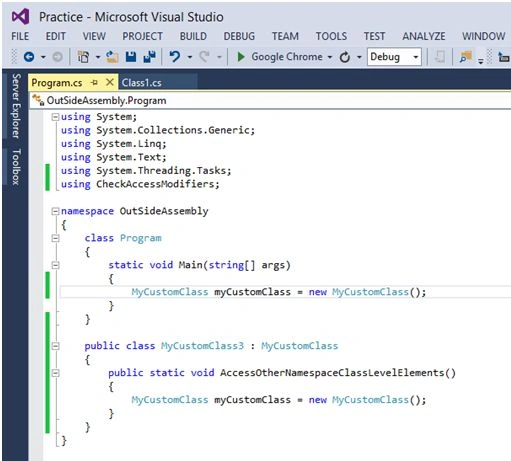Viewport: 511px width, 461px height.
Task: Click 'AccessOtherNamespaceClassLevelElements' method name
Action: coord(333,373)
